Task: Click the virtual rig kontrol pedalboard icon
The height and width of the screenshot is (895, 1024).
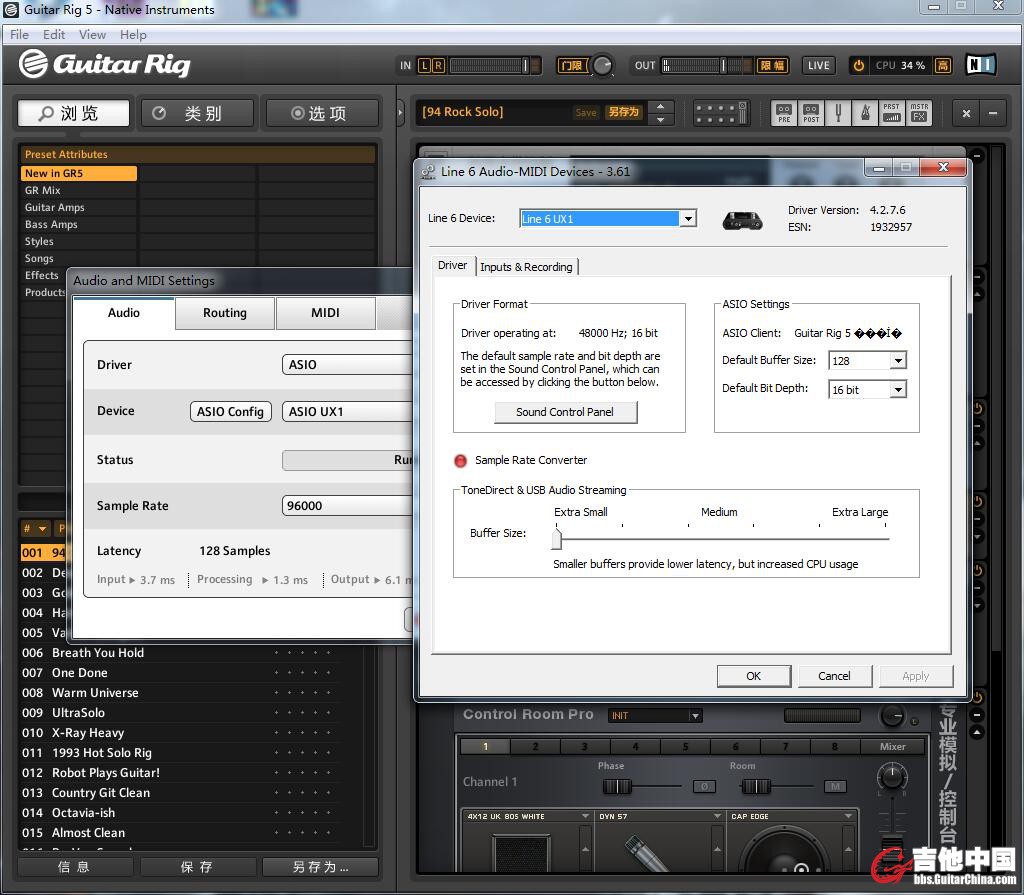Action: coord(721,113)
